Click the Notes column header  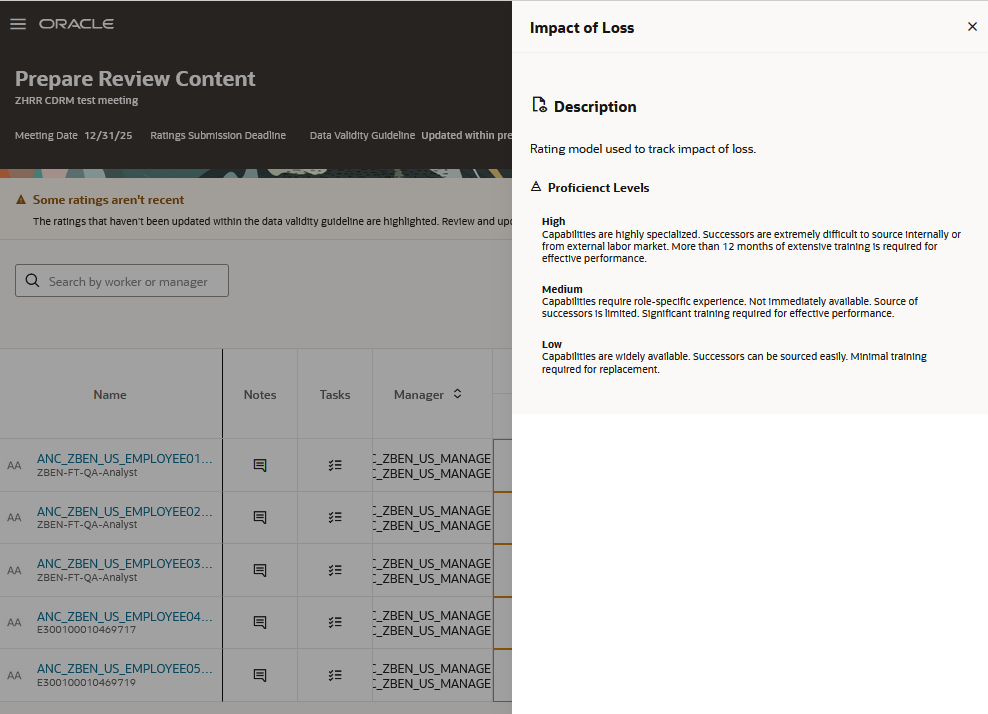pyautogui.click(x=260, y=394)
